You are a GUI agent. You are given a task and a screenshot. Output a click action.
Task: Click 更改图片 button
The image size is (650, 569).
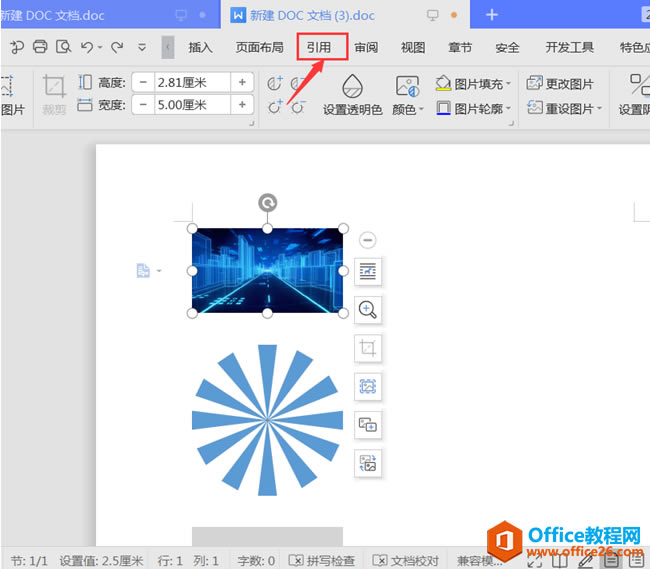pos(560,84)
